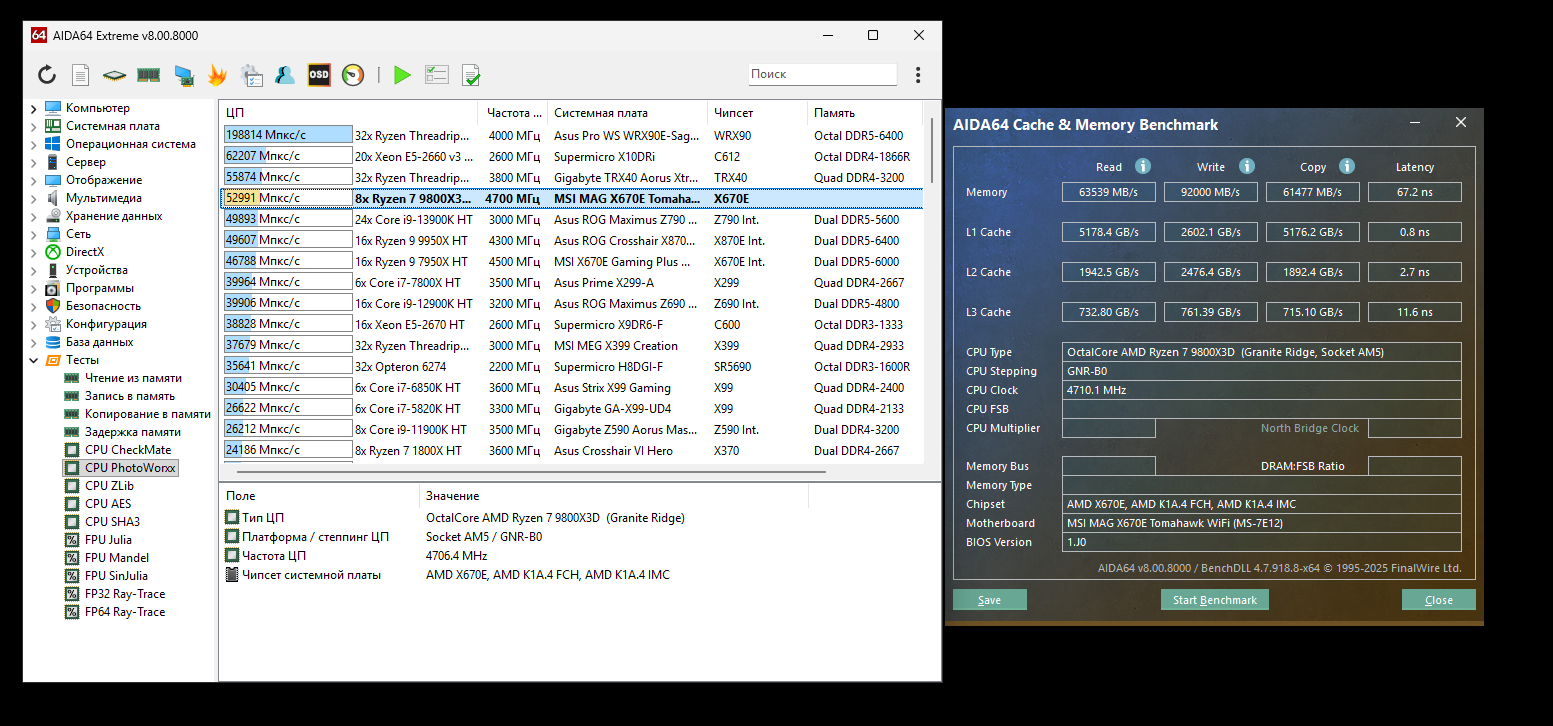Open the CPU chip toolbar icon
Screen dimensions: 1553x726
(x=114, y=75)
